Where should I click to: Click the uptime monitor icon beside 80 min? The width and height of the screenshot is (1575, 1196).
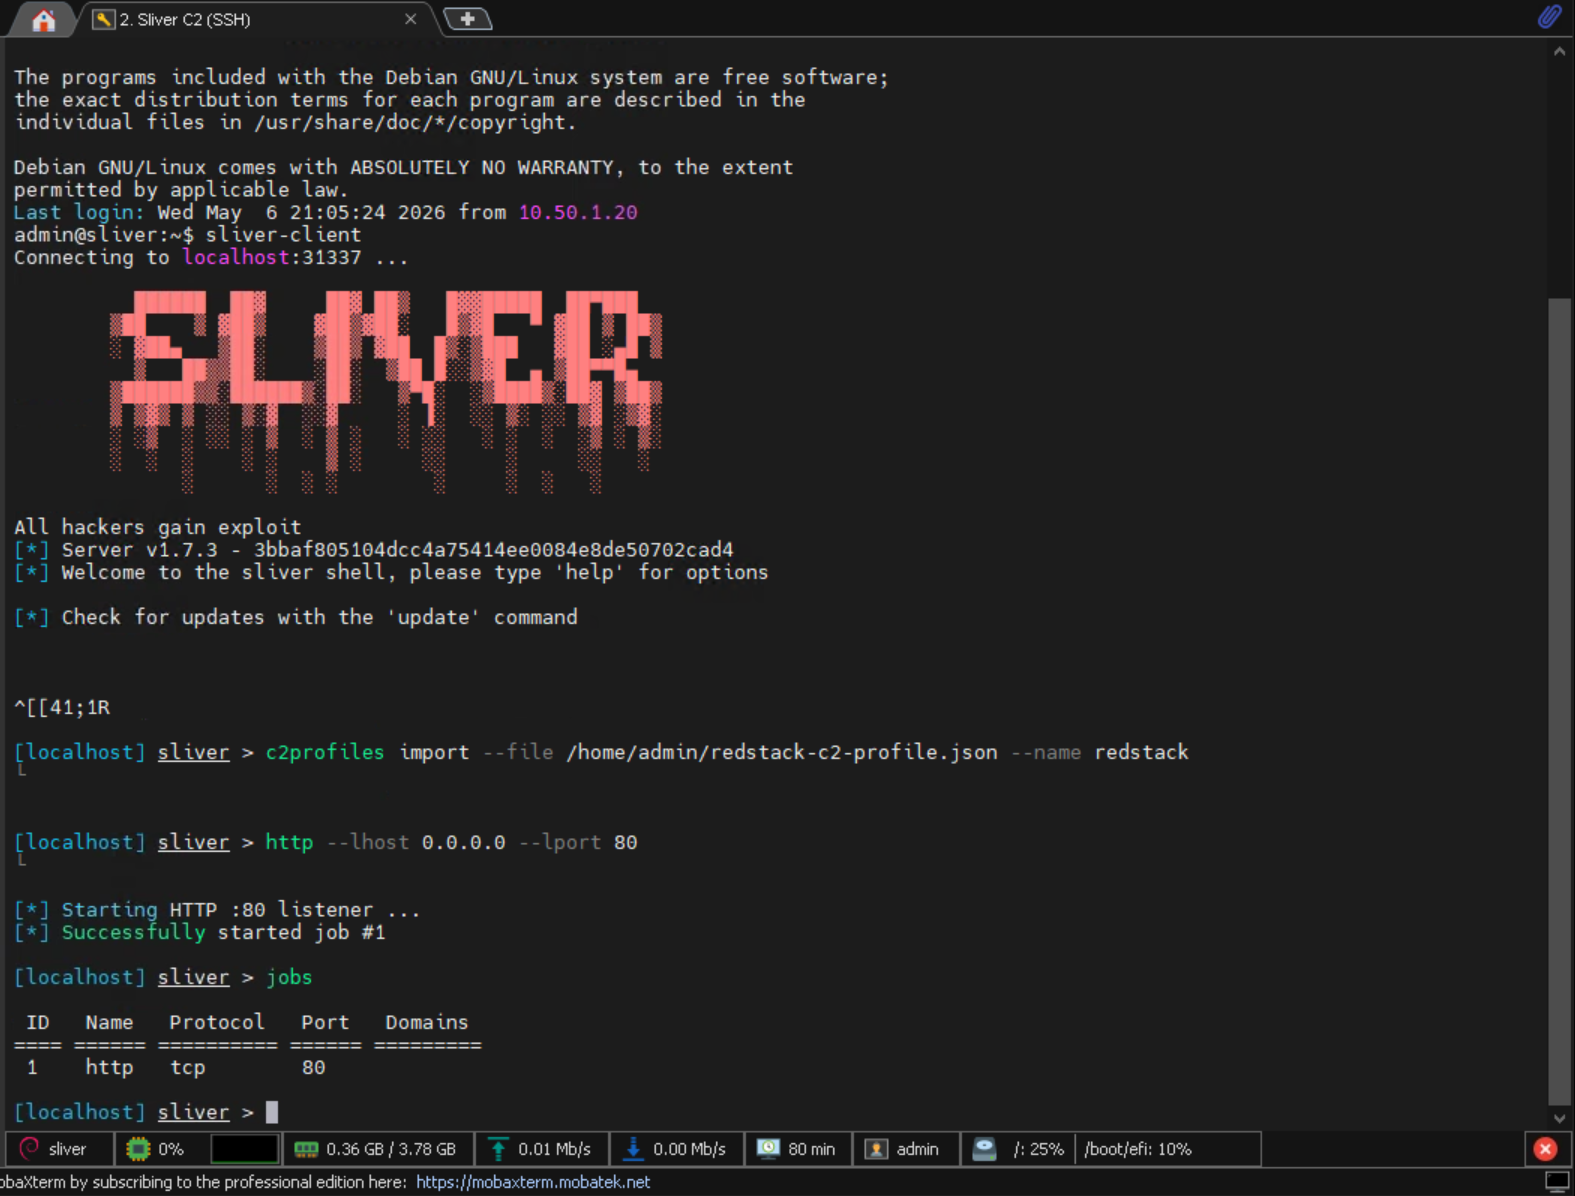coord(768,1148)
